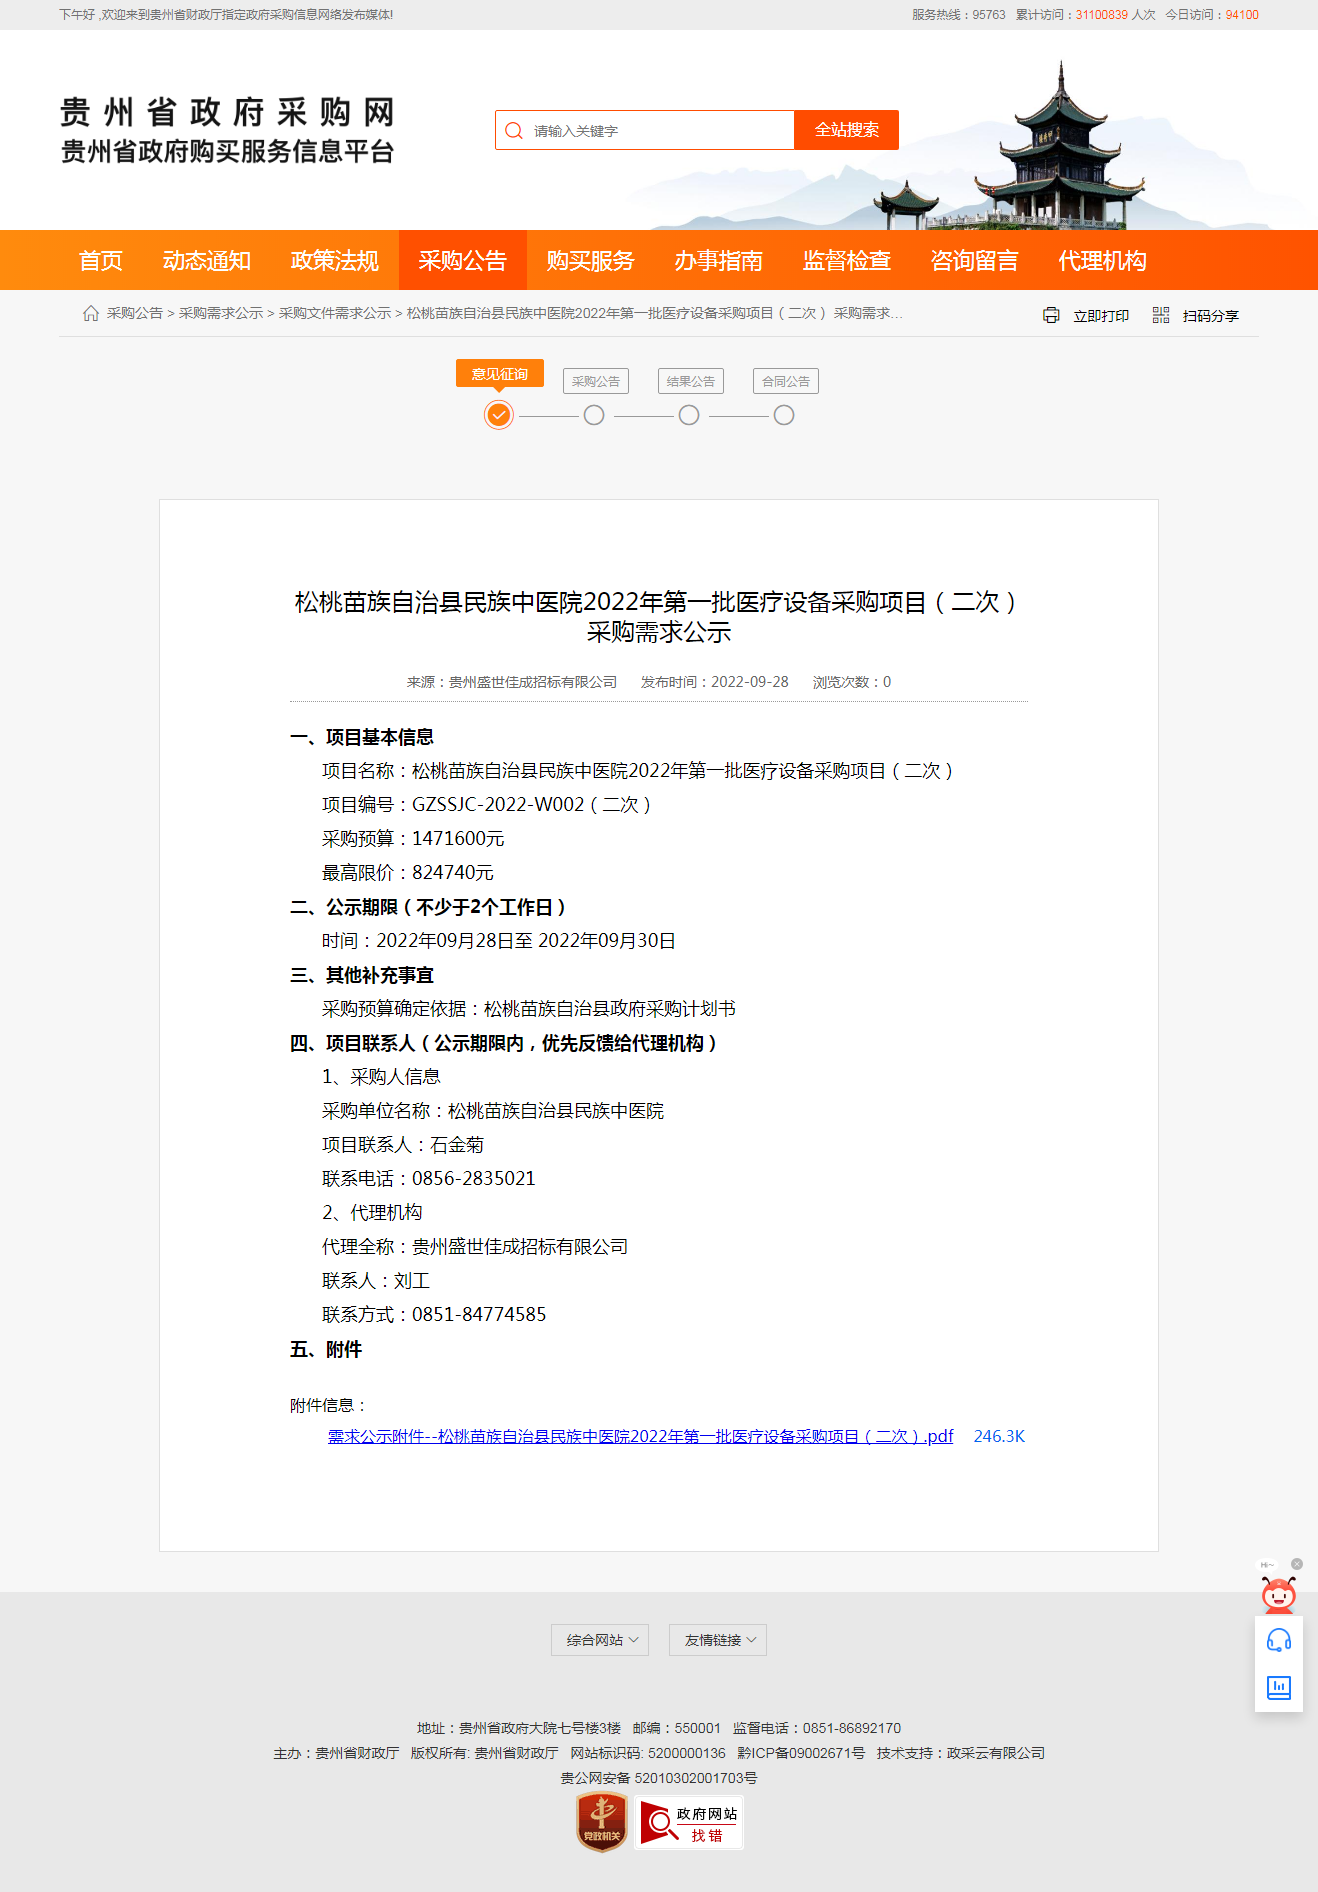Screen dimensions: 1318x1892
Task: Click the 最高限价：824740元 line
Action: [408, 872]
